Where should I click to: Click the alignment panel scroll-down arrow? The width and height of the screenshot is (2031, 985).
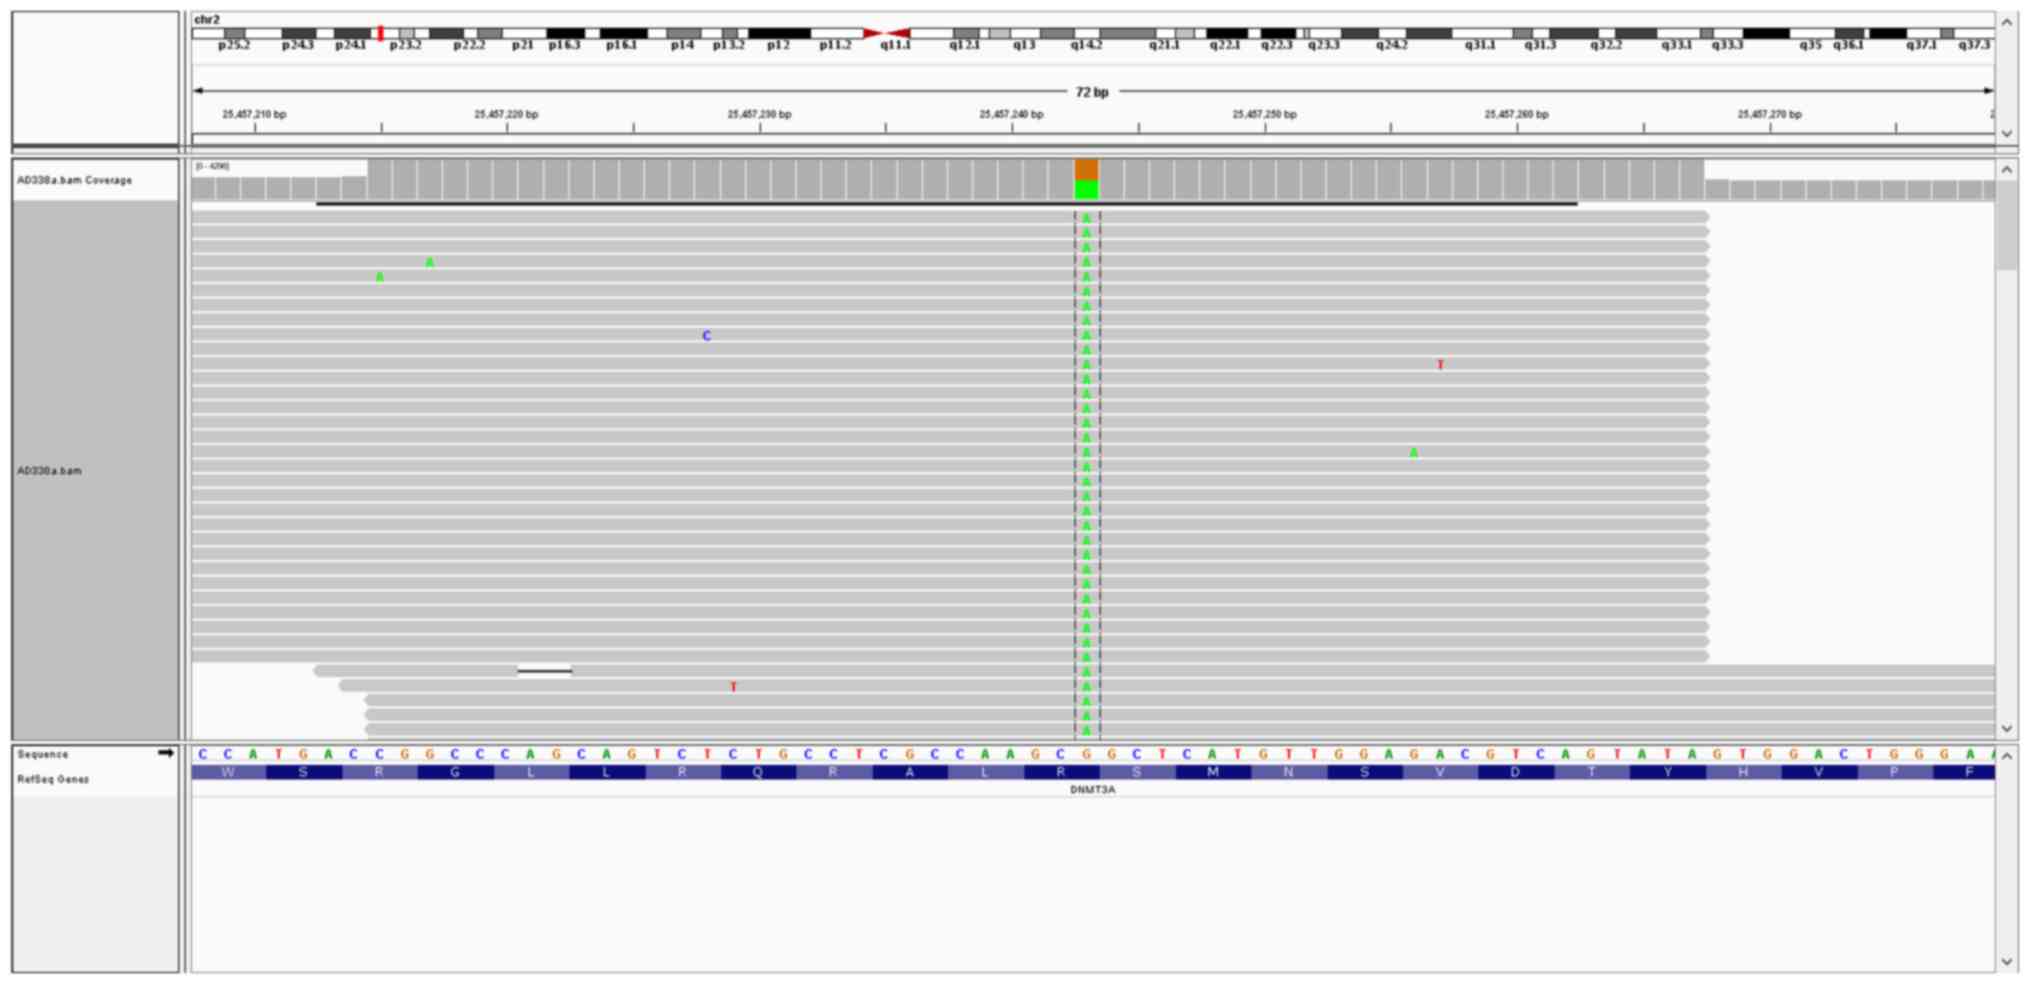[2006, 728]
